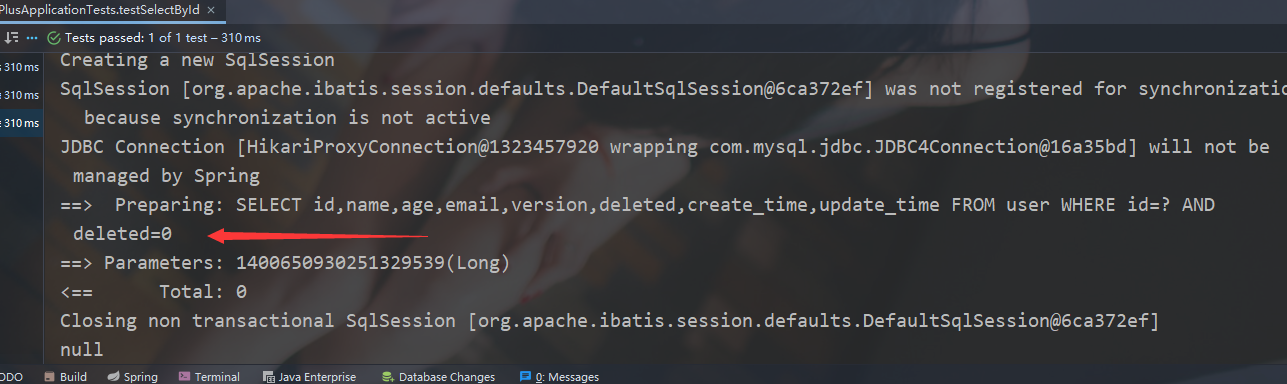Open the Database Changes tool window
The image size is (1287, 384).
coord(438,377)
